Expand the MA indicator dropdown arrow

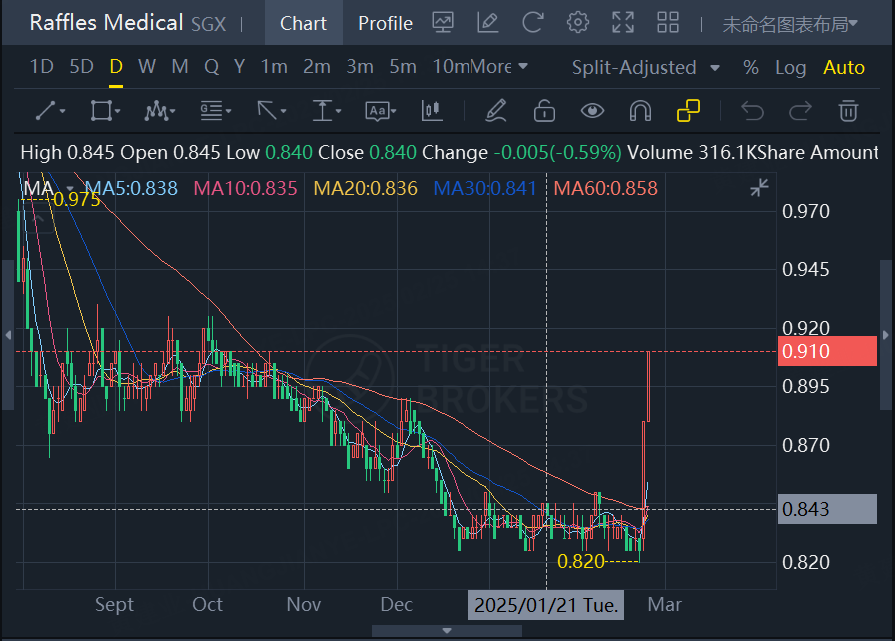[x=70, y=188]
